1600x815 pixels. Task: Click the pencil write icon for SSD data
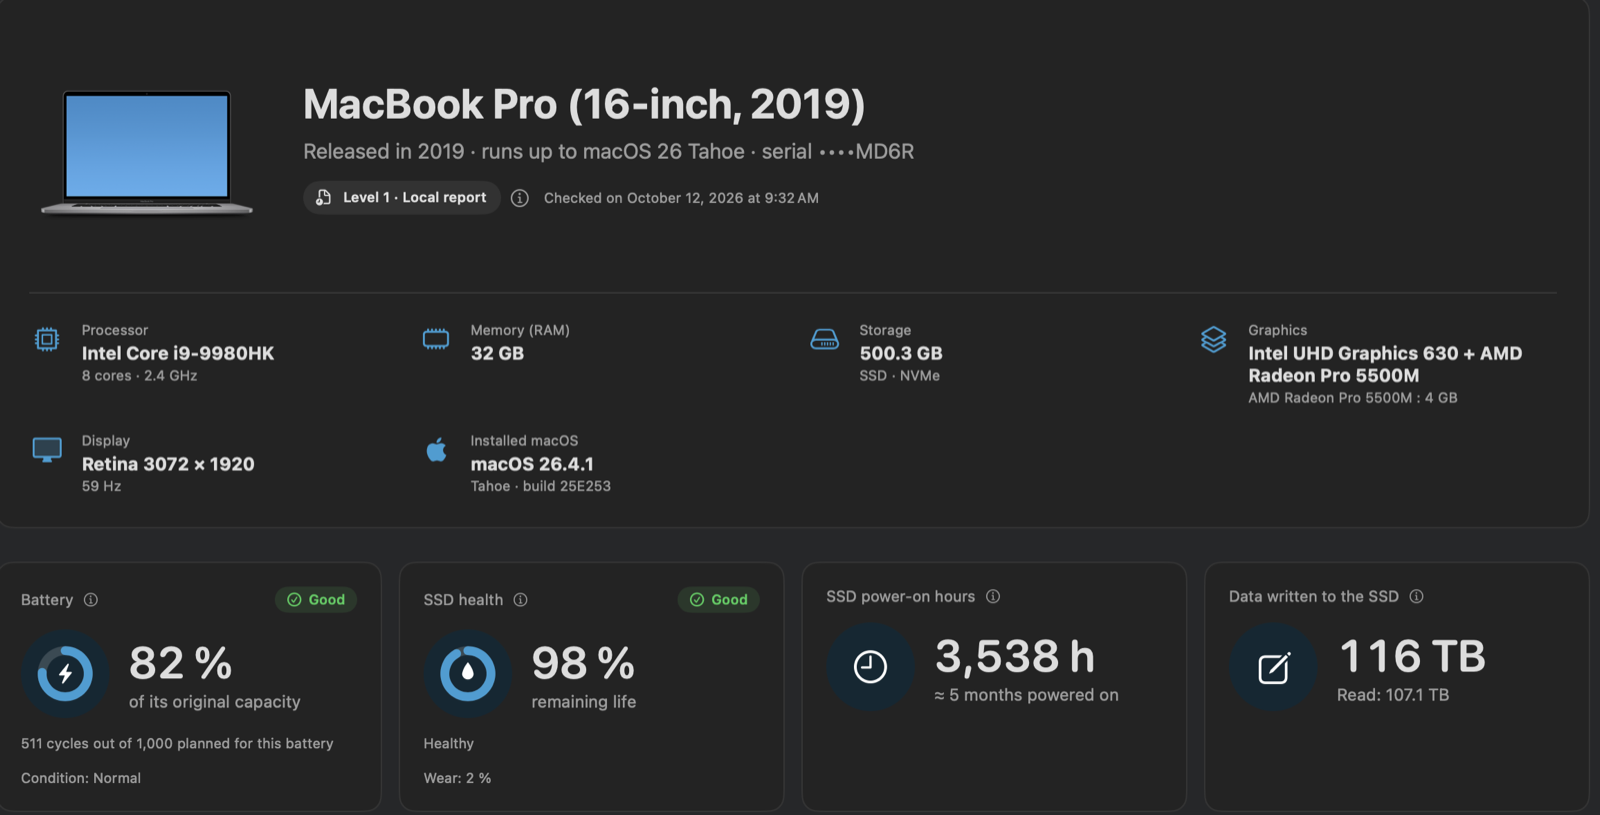coord(1273,667)
